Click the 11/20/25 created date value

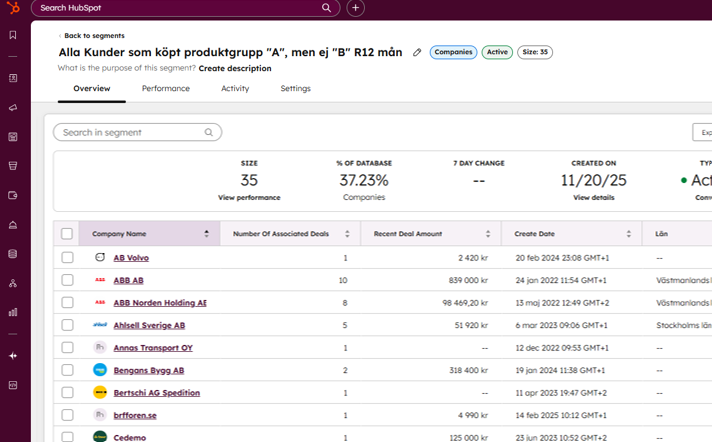[x=593, y=180]
